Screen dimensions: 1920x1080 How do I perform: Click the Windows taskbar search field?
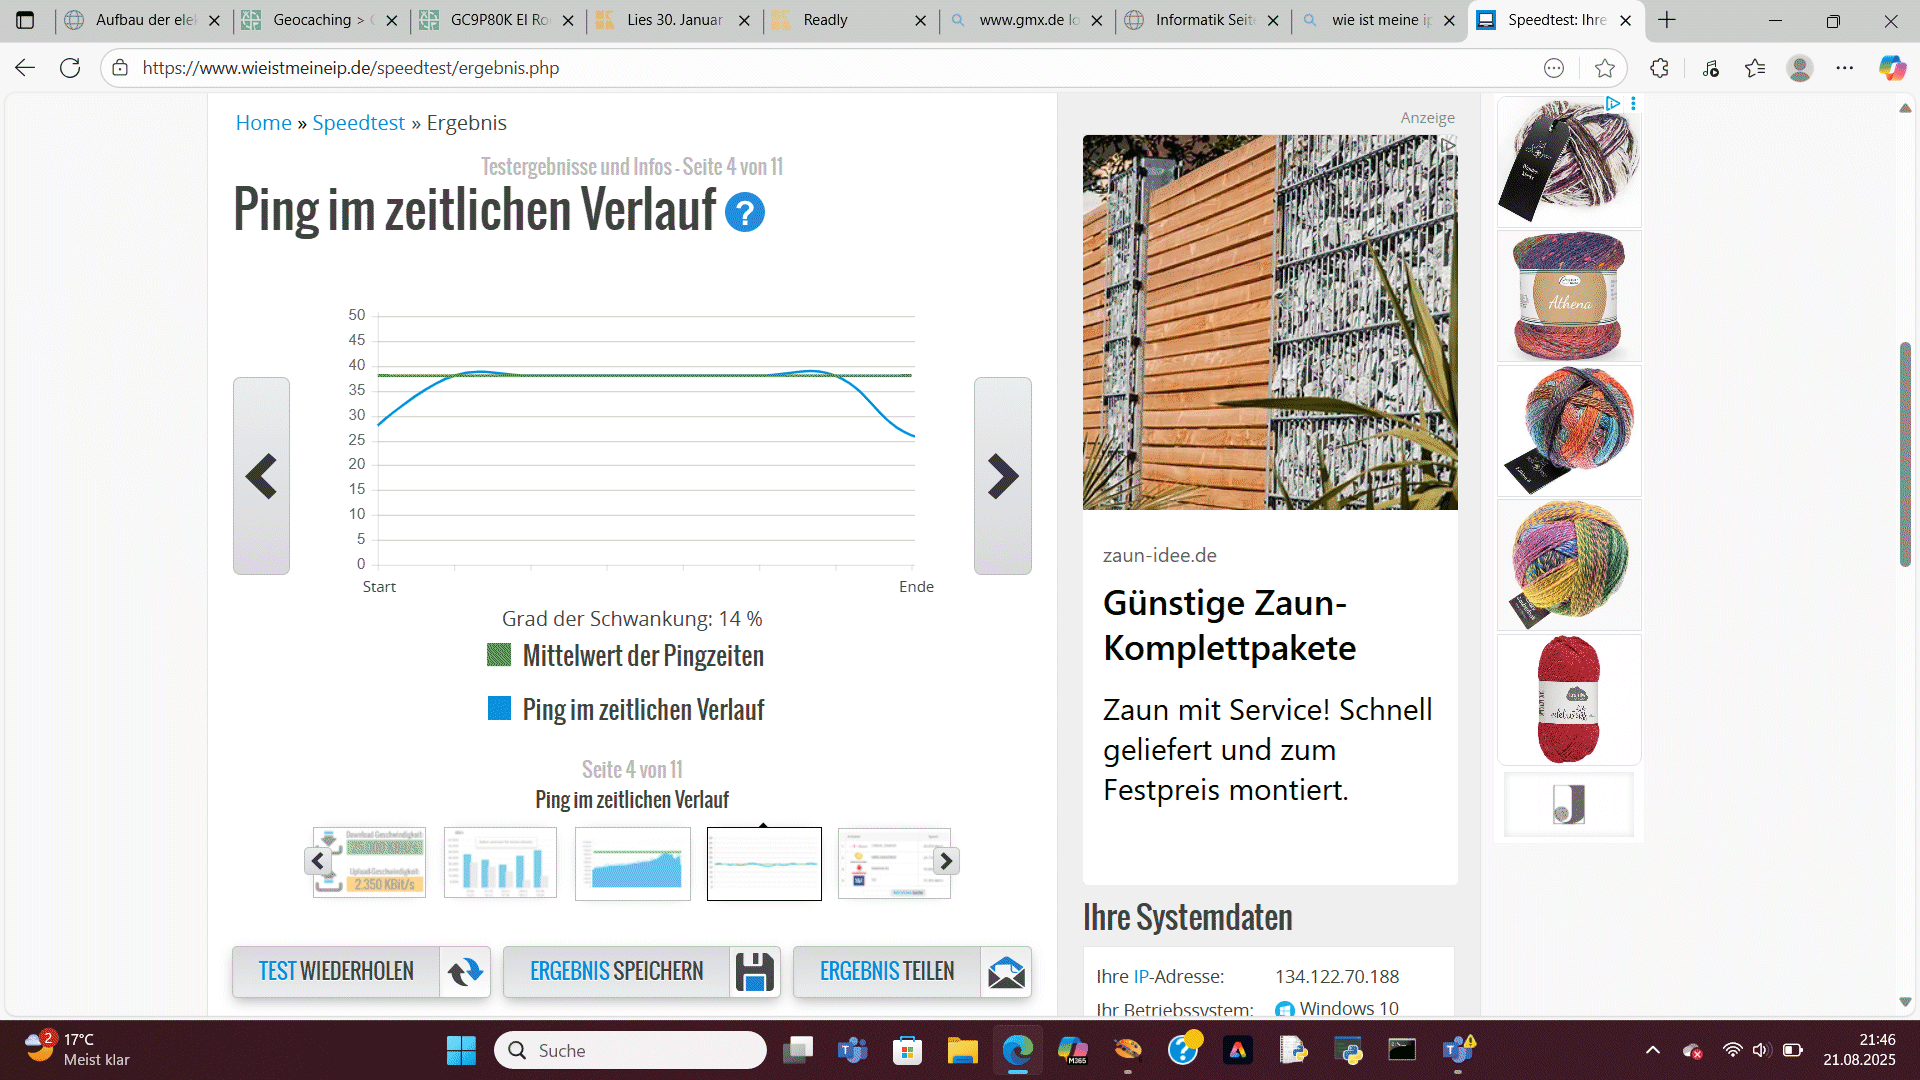pyautogui.click(x=630, y=1050)
